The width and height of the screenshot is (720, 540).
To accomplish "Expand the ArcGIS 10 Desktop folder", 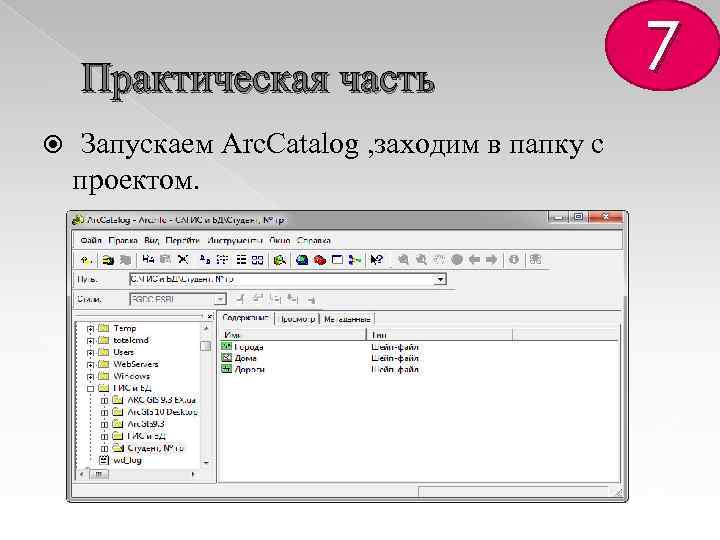I will click(x=104, y=412).
